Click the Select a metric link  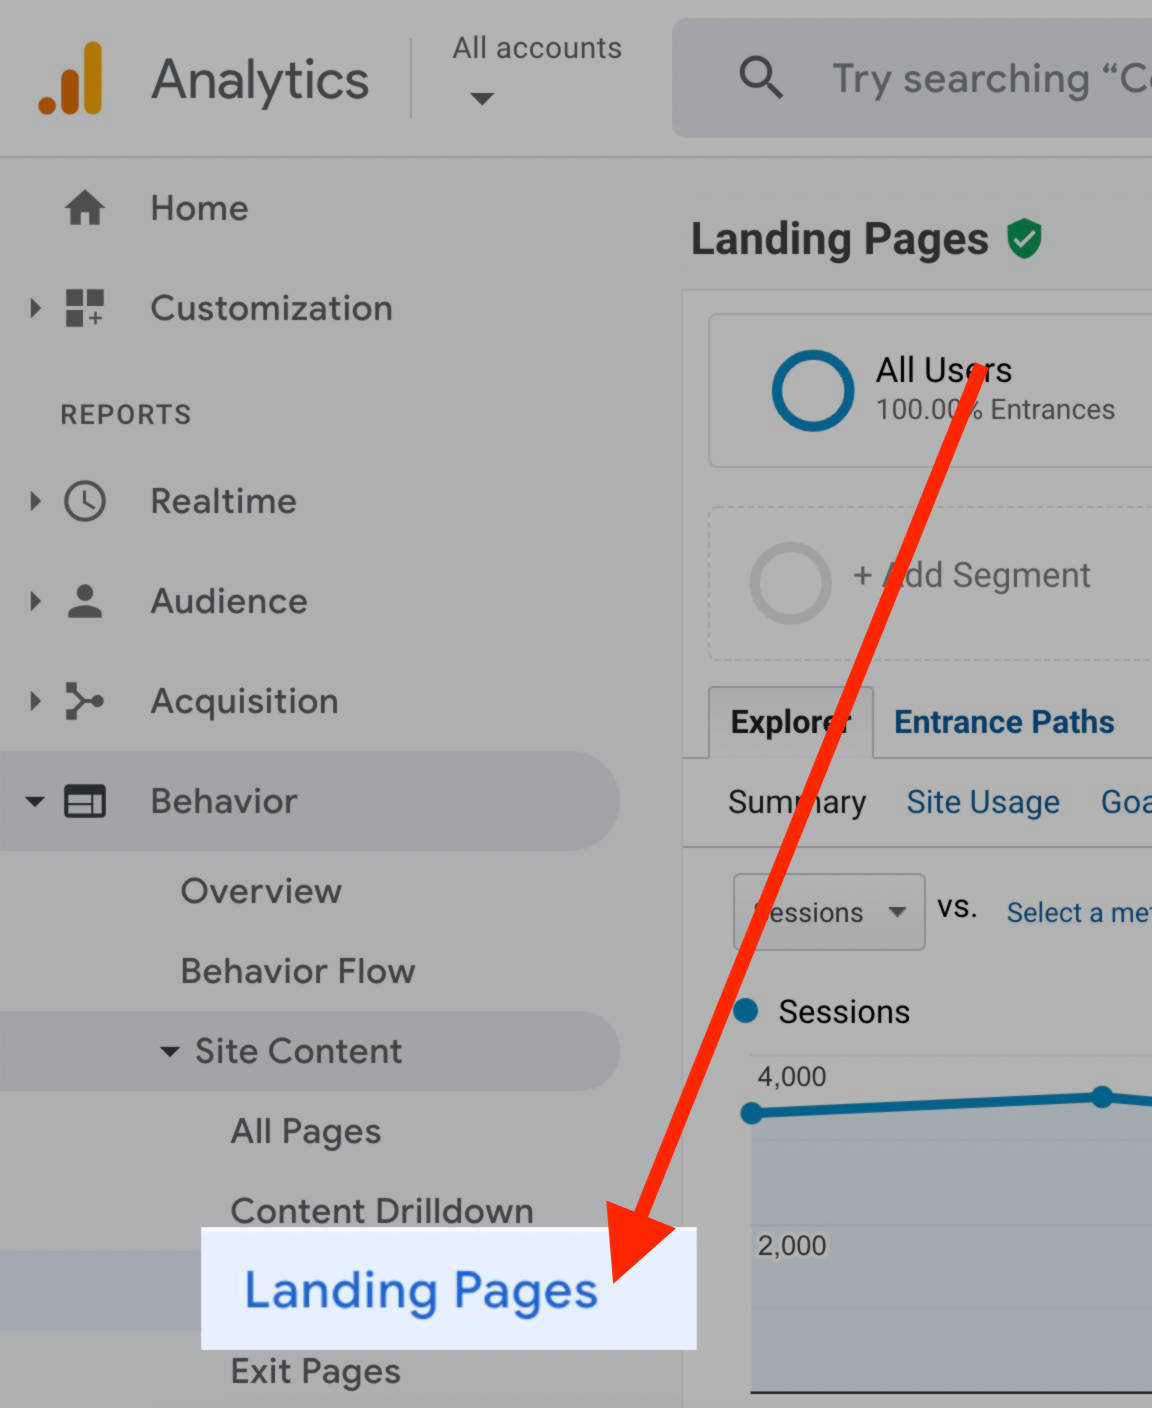click(1077, 912)
